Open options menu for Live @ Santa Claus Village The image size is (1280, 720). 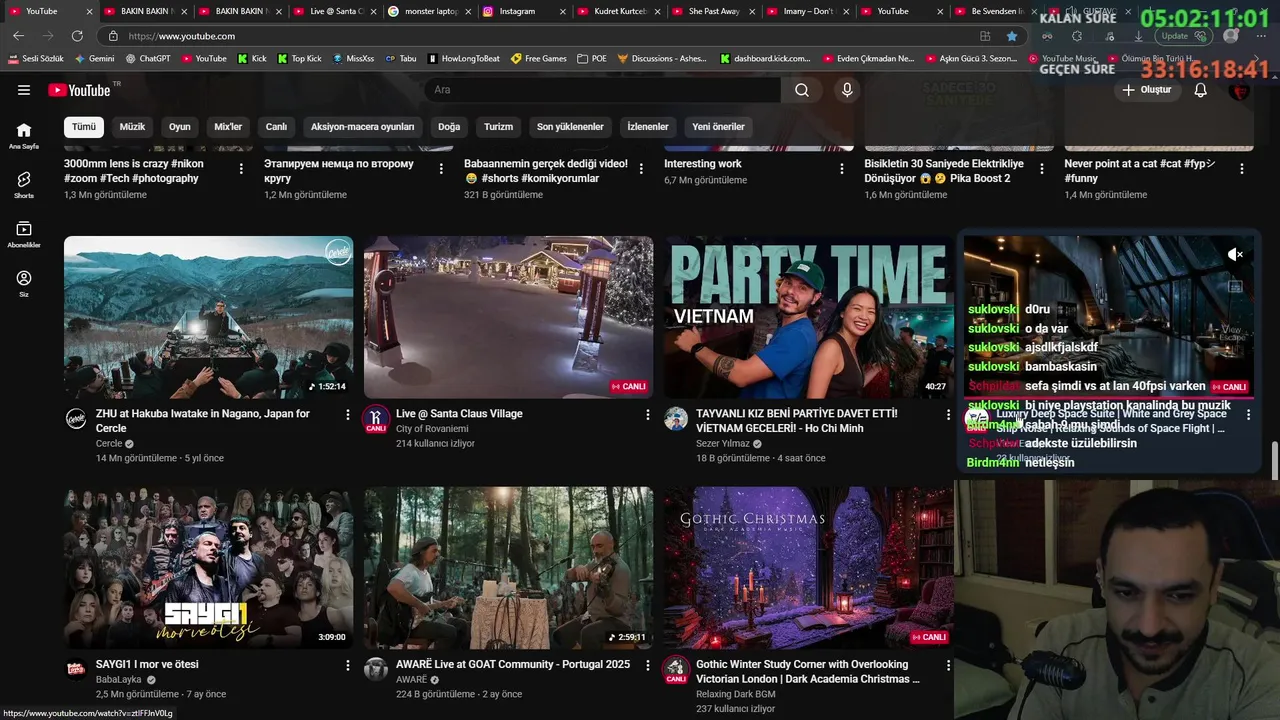click(x=648, y=414)
